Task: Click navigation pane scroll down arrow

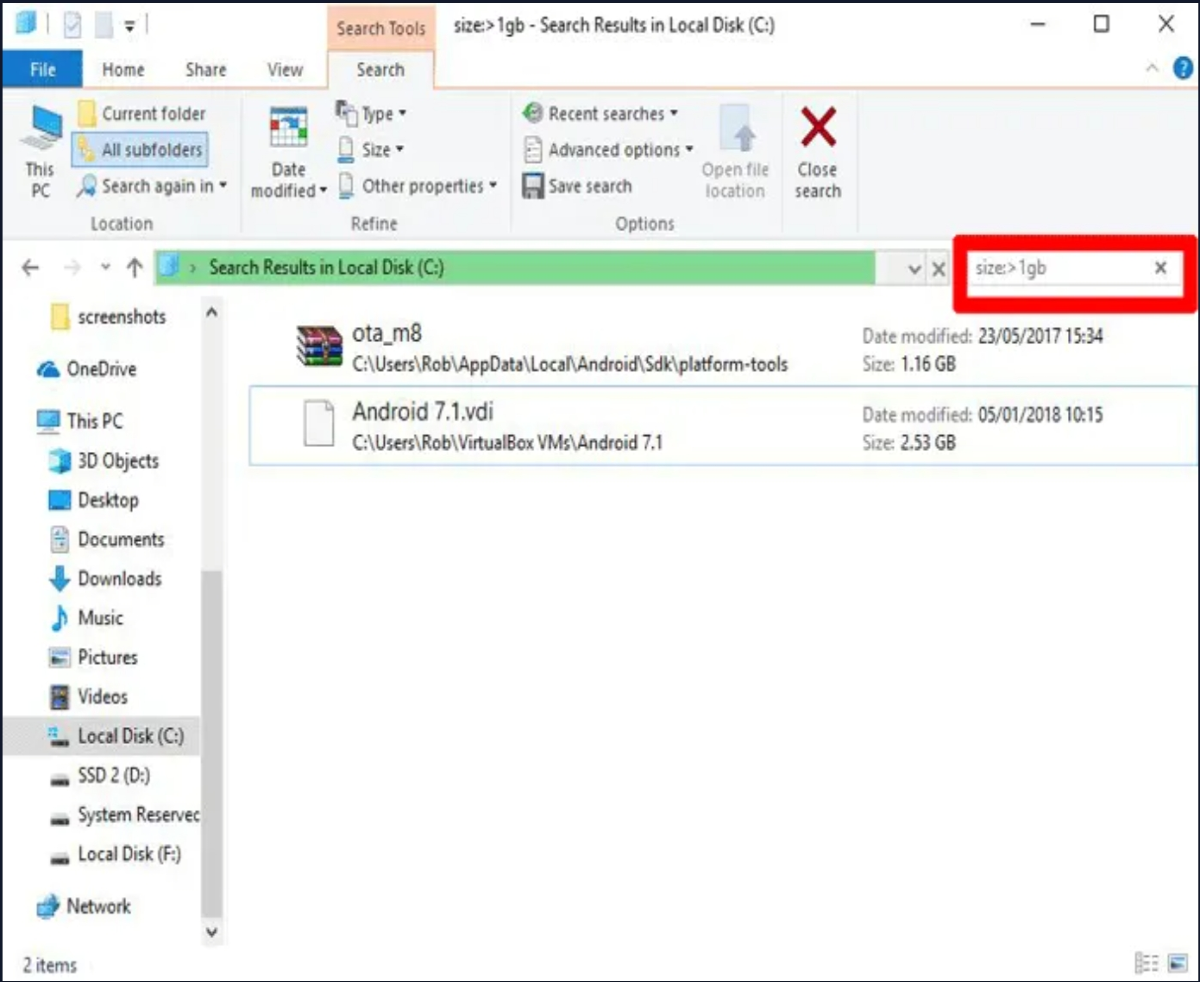Action: click(211, 931)
